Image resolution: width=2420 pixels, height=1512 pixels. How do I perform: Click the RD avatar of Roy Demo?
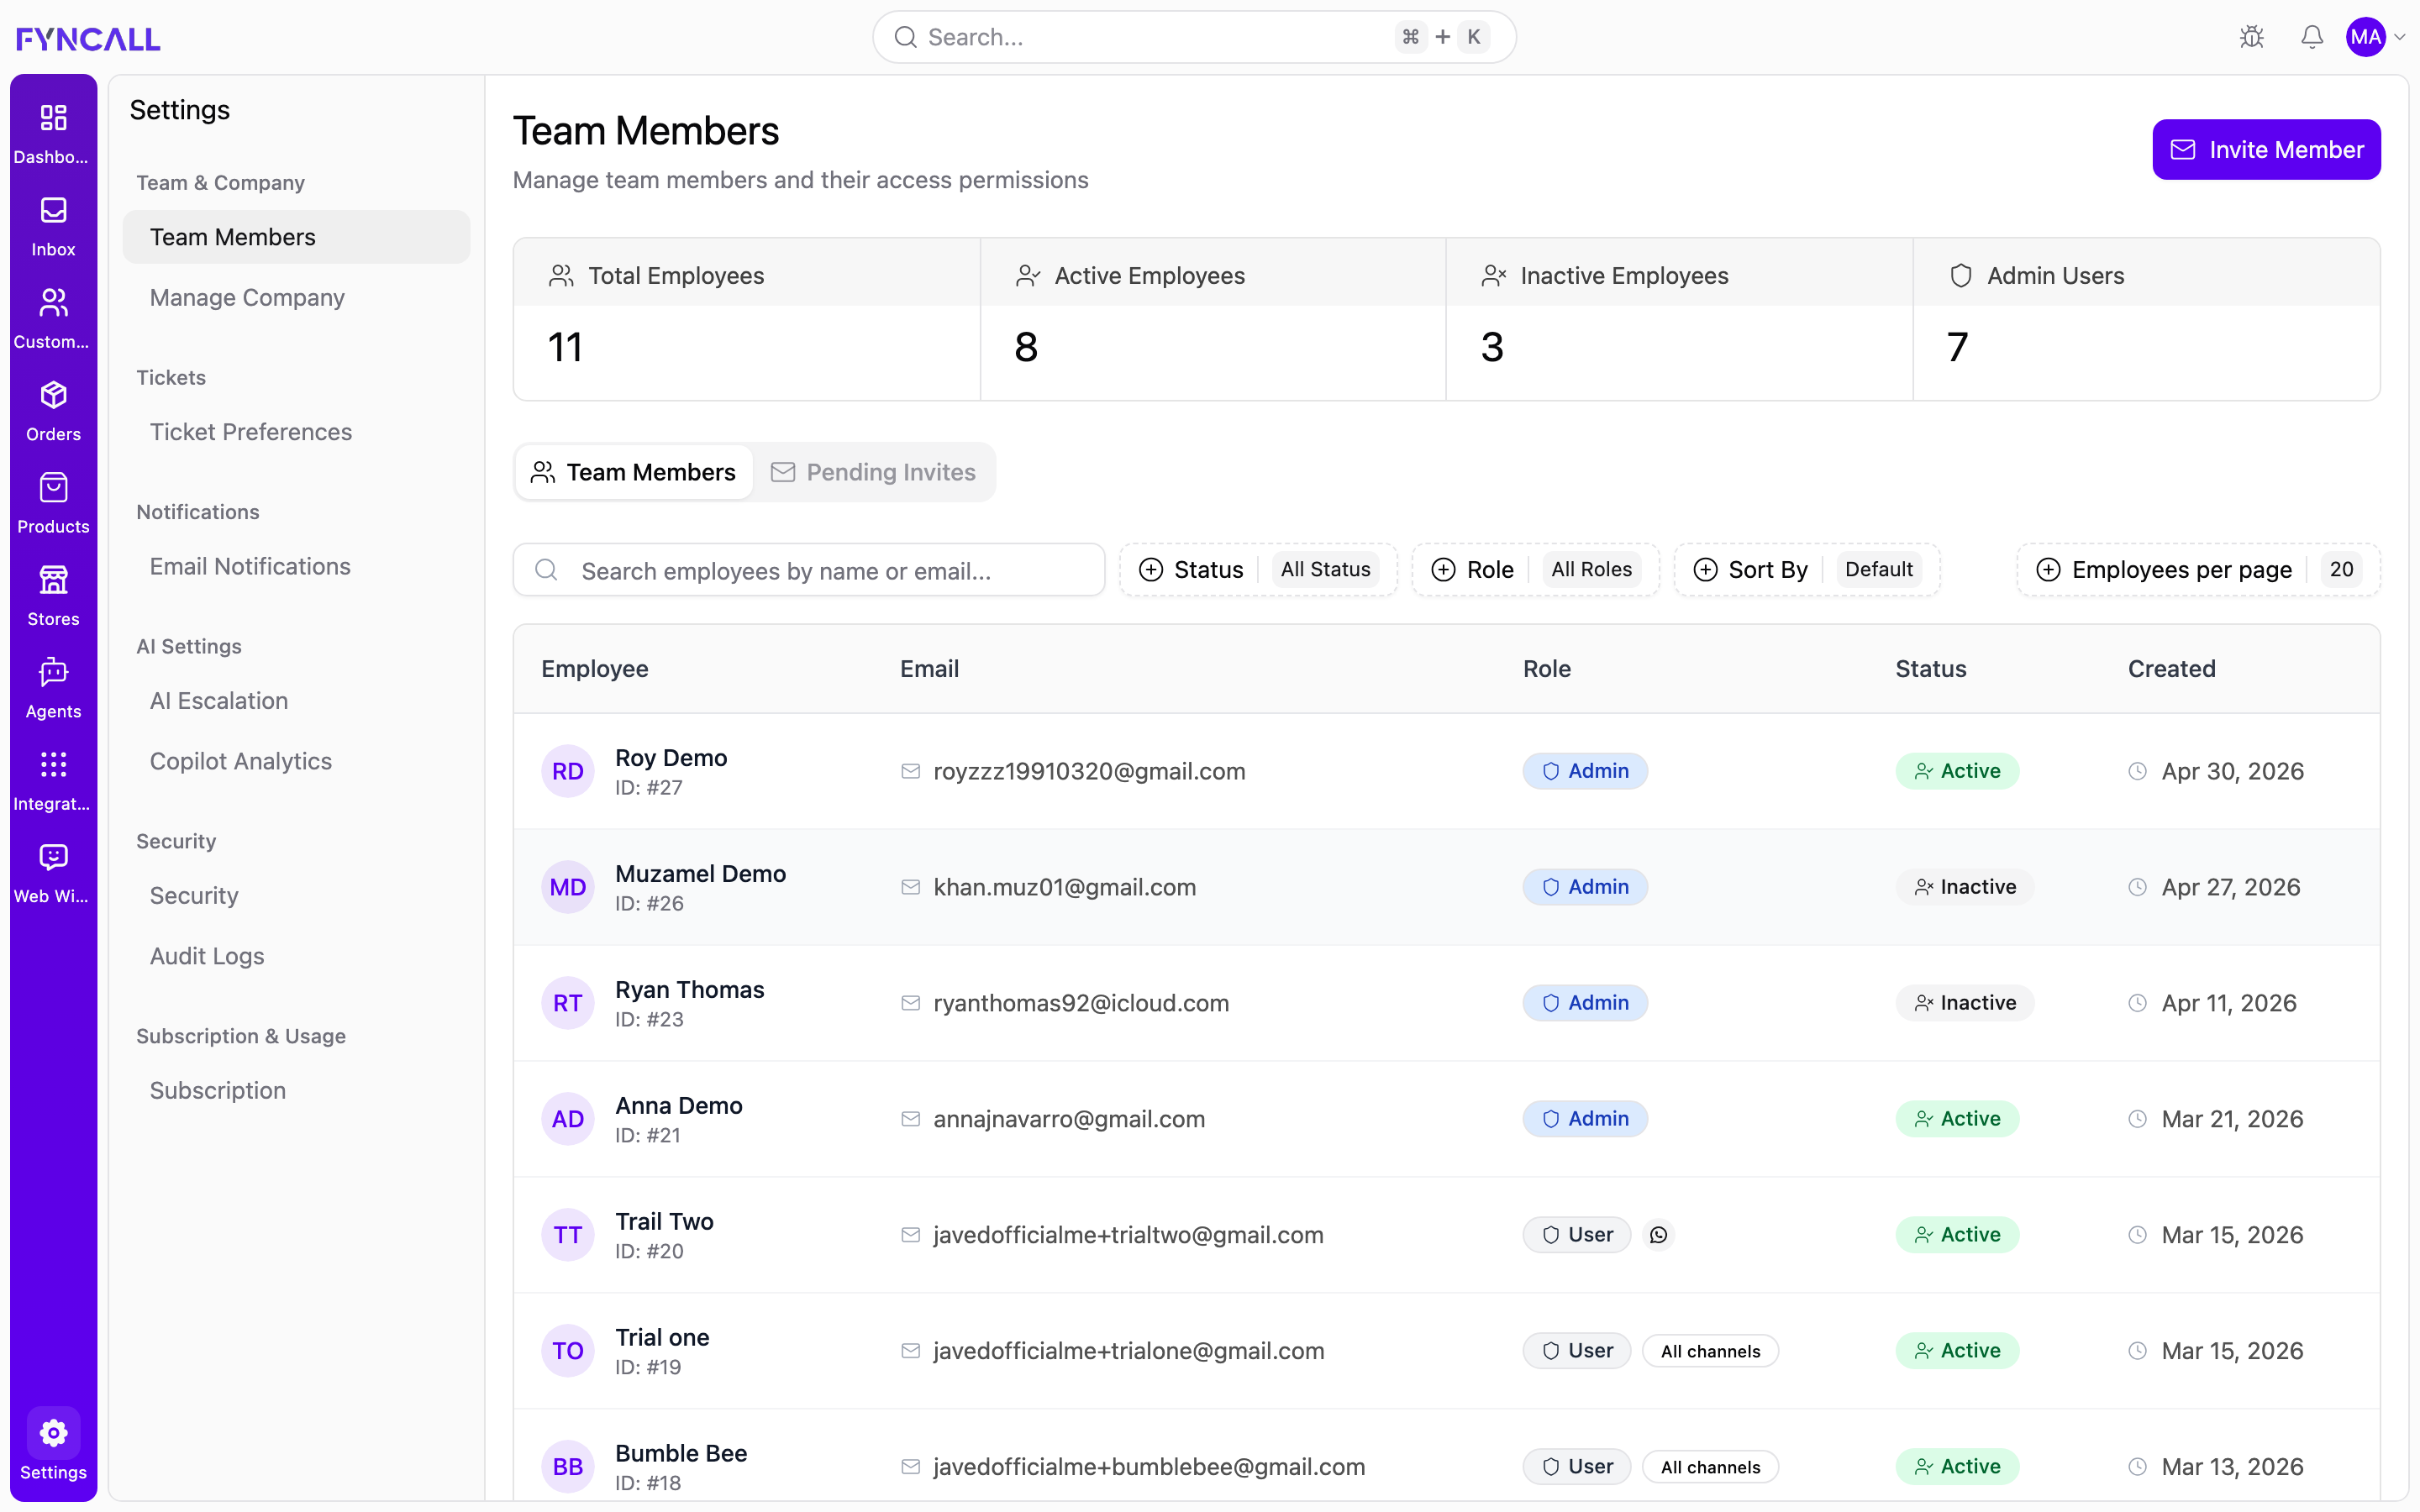568,771
